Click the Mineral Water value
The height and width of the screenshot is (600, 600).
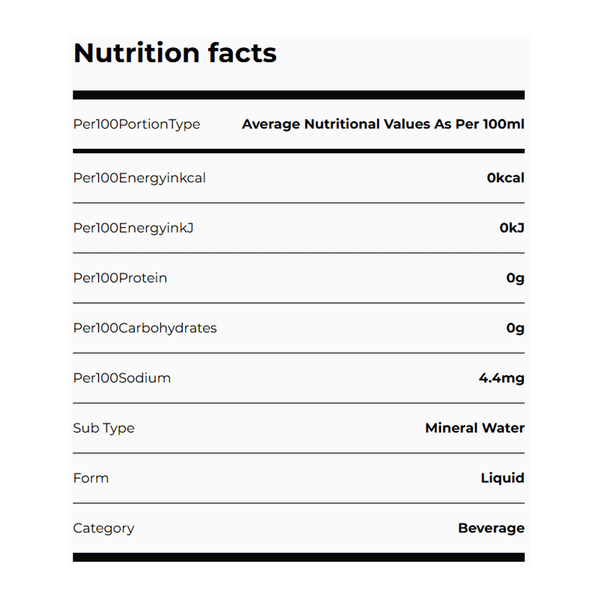click(475, 428)
